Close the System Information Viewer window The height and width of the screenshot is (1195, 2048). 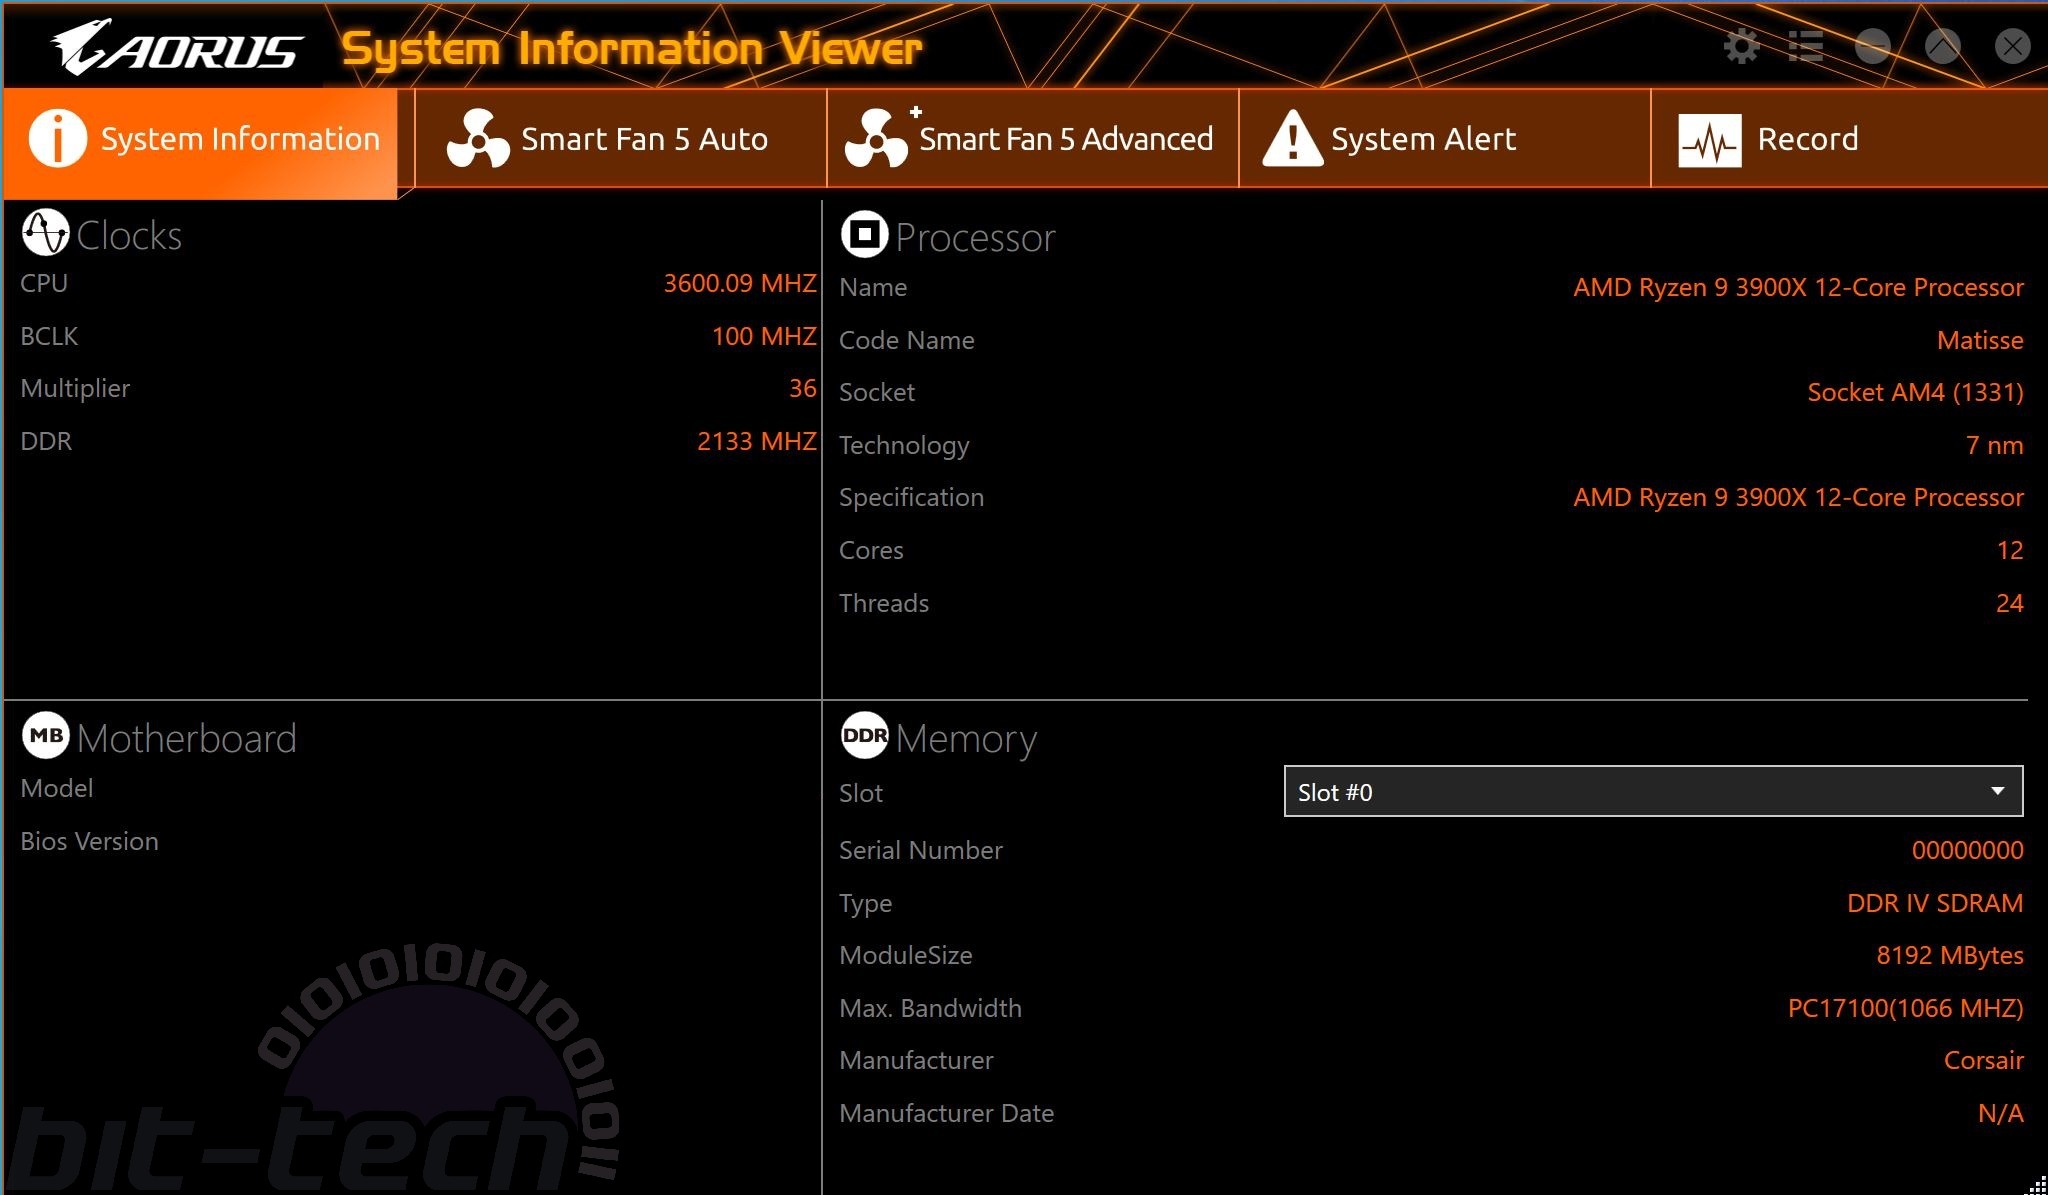pyautogui.click(x=2012, y=46)
